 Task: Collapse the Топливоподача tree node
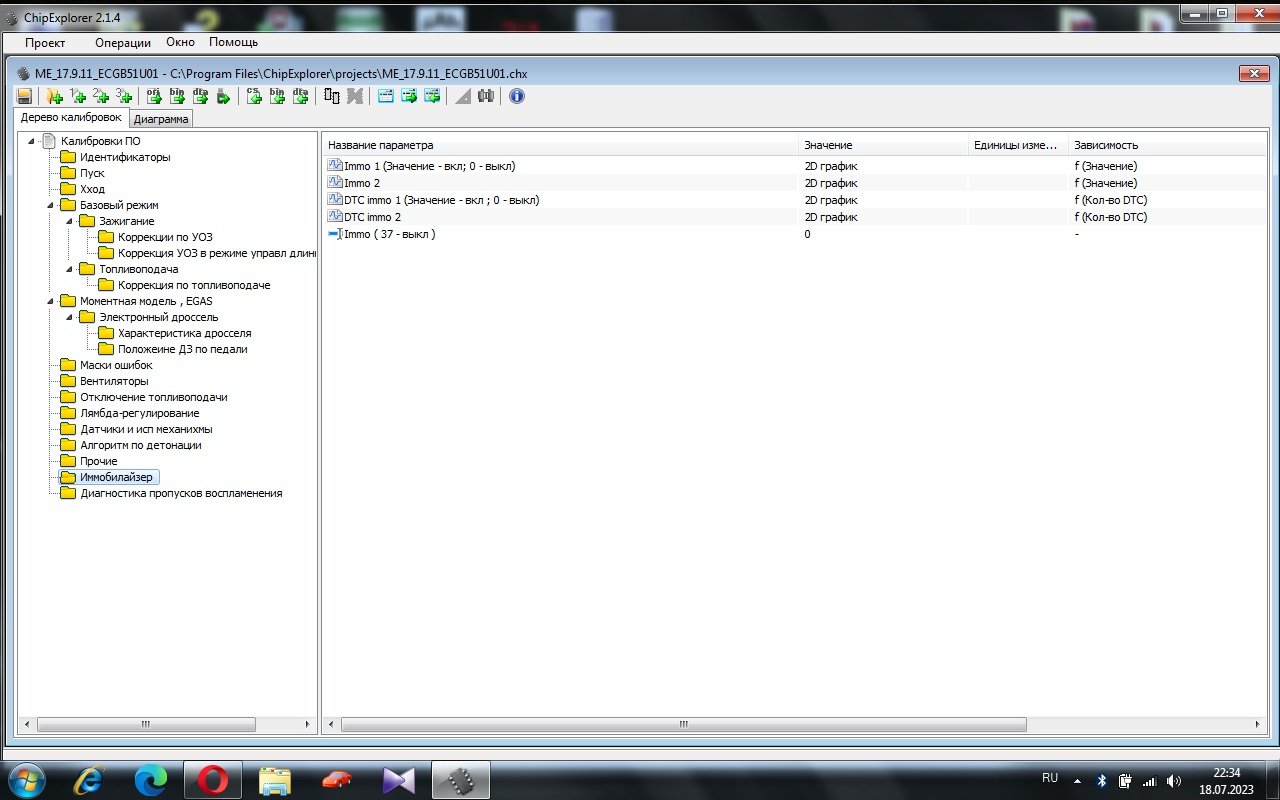70,269
